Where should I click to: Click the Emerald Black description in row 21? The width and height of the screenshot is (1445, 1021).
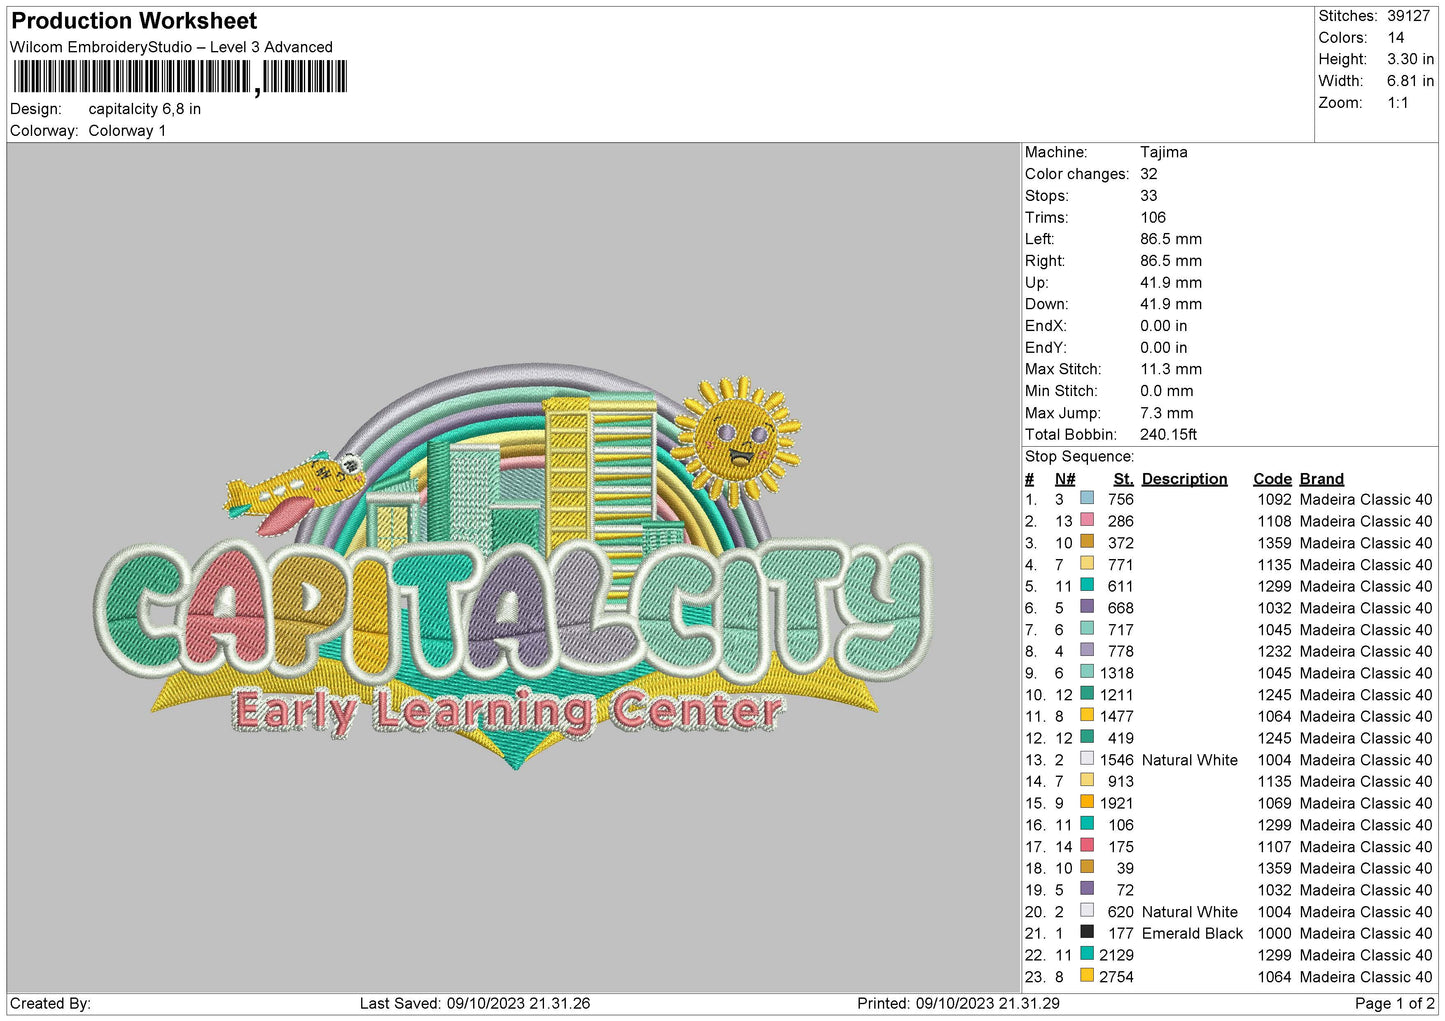click(x=1193, y=933)
